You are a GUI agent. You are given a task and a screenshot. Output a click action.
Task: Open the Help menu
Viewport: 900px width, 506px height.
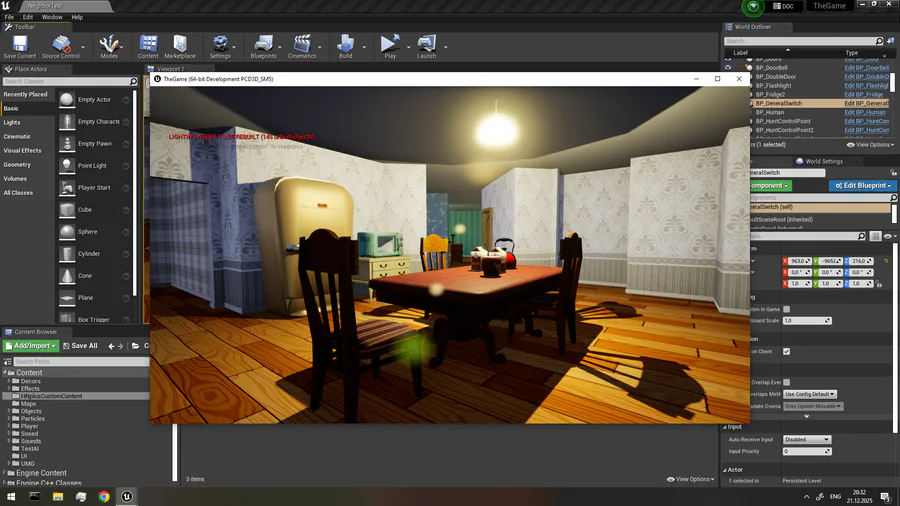(x=77, y=17)
